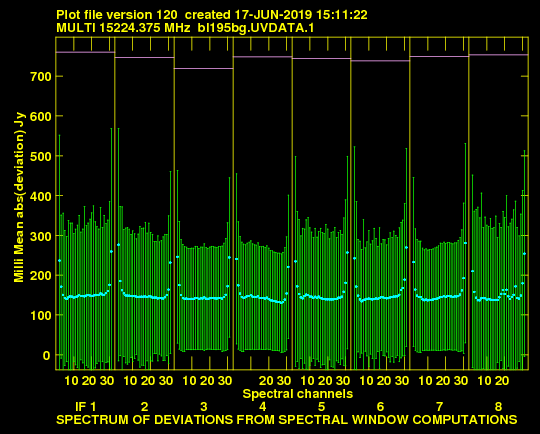This screenshot has height=434, width=540.
Task: Click the bl195bg.UVDATA.1 file name in the header
Action: pyautogui.click(x=256, y=28)
